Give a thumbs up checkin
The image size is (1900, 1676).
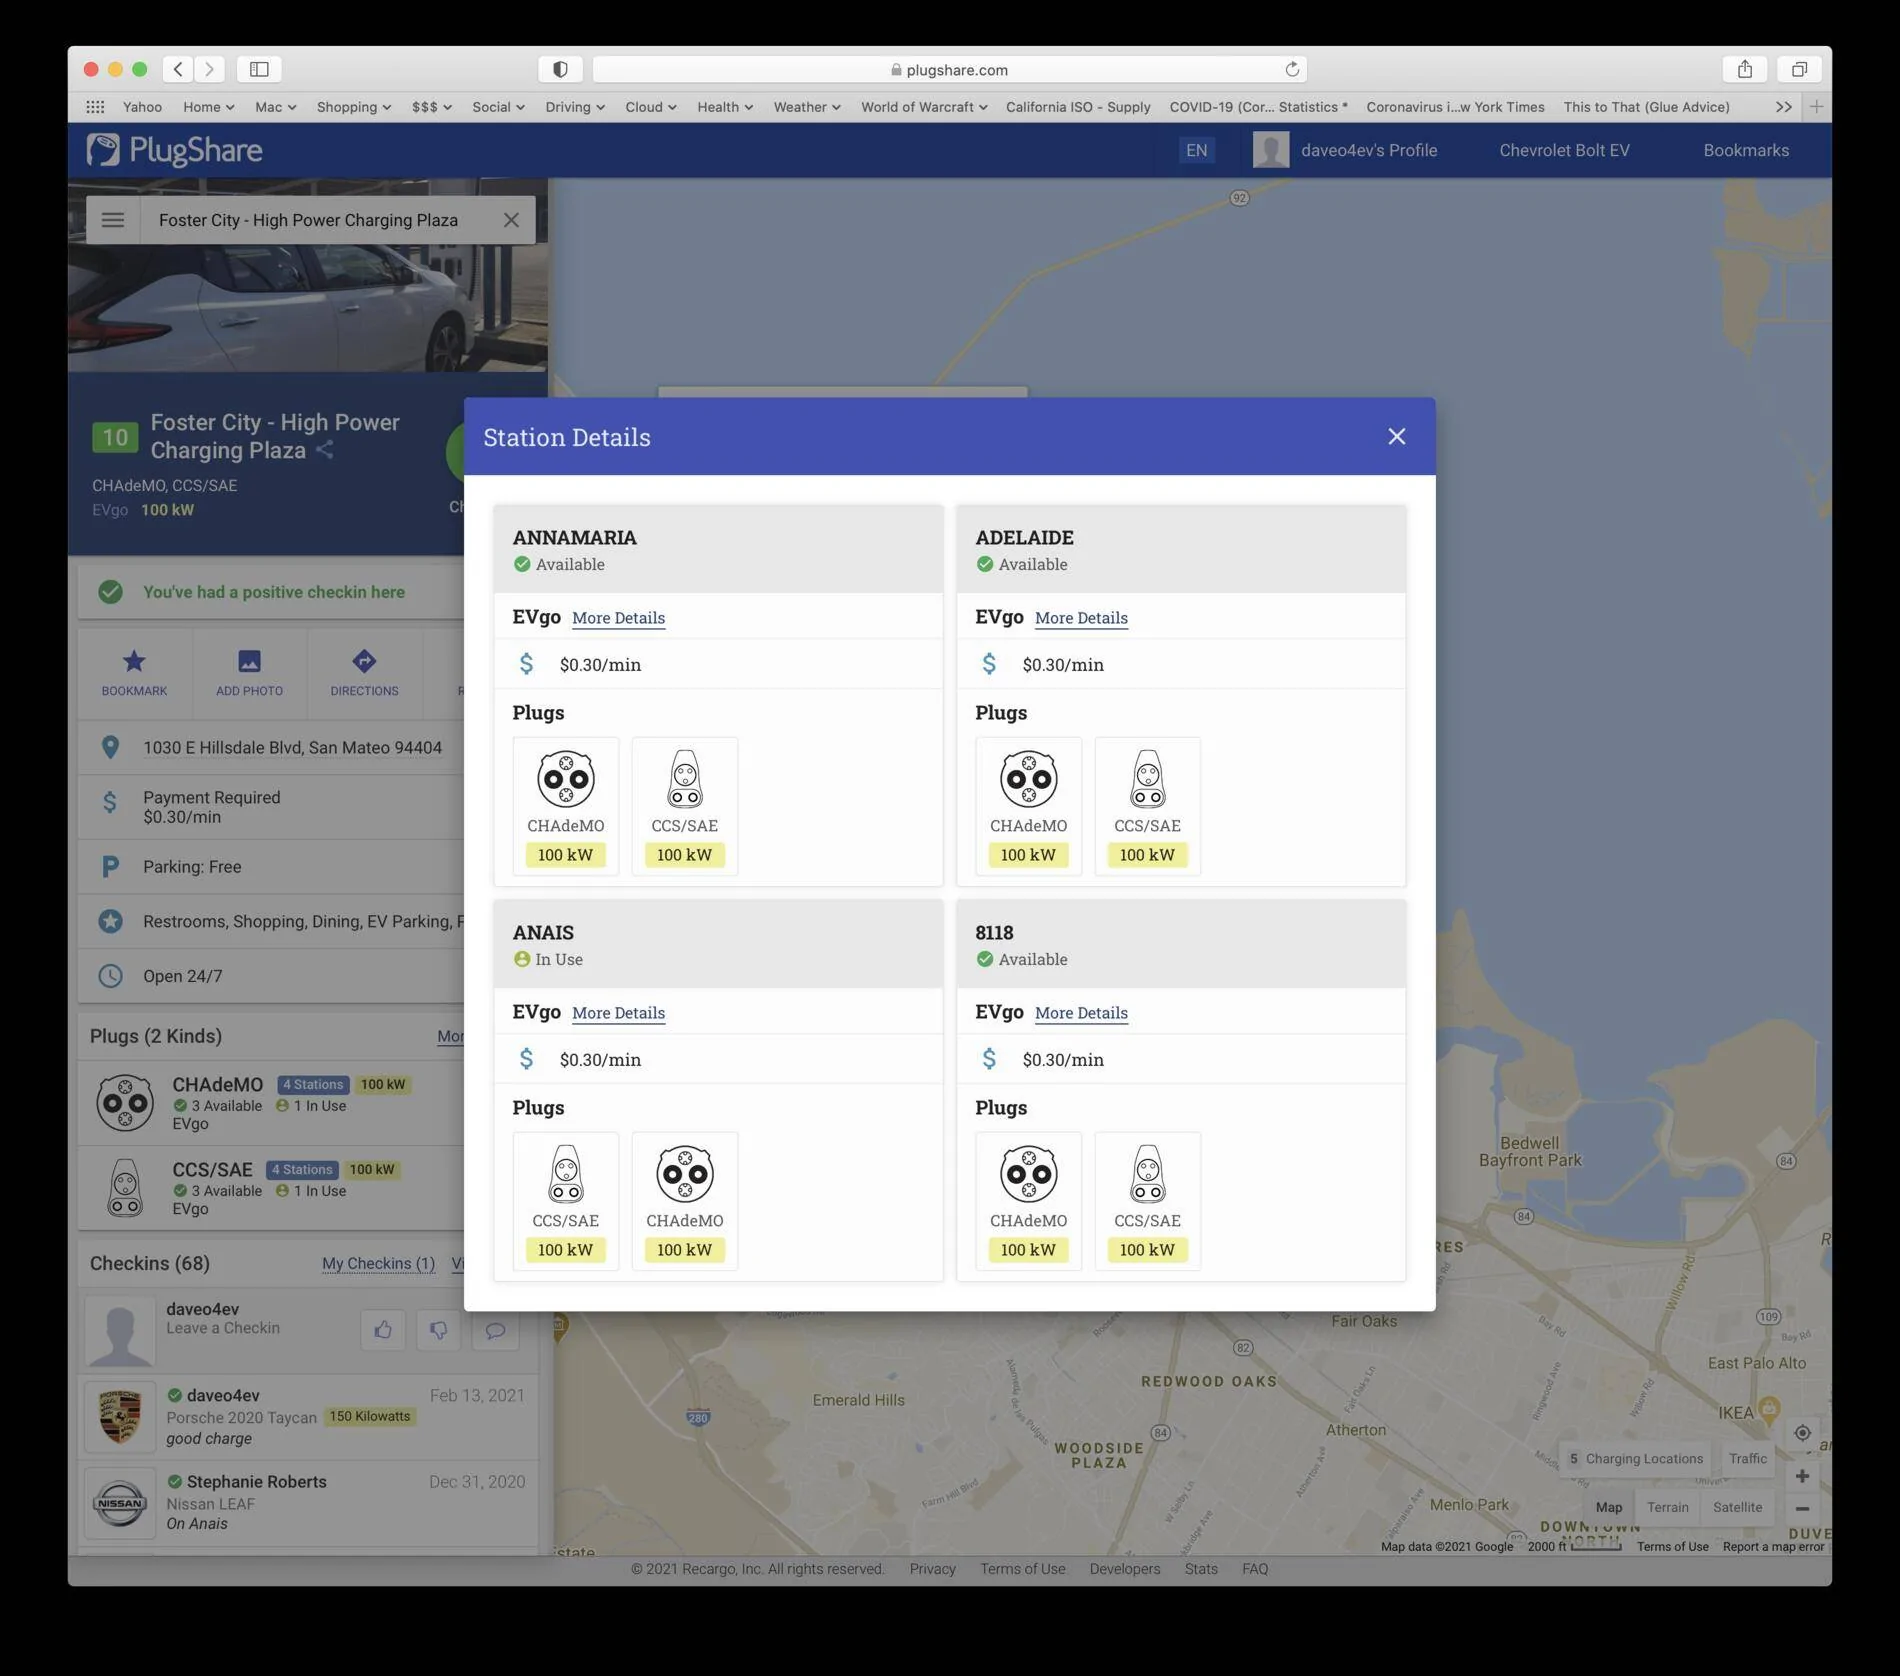(383, 1330)
